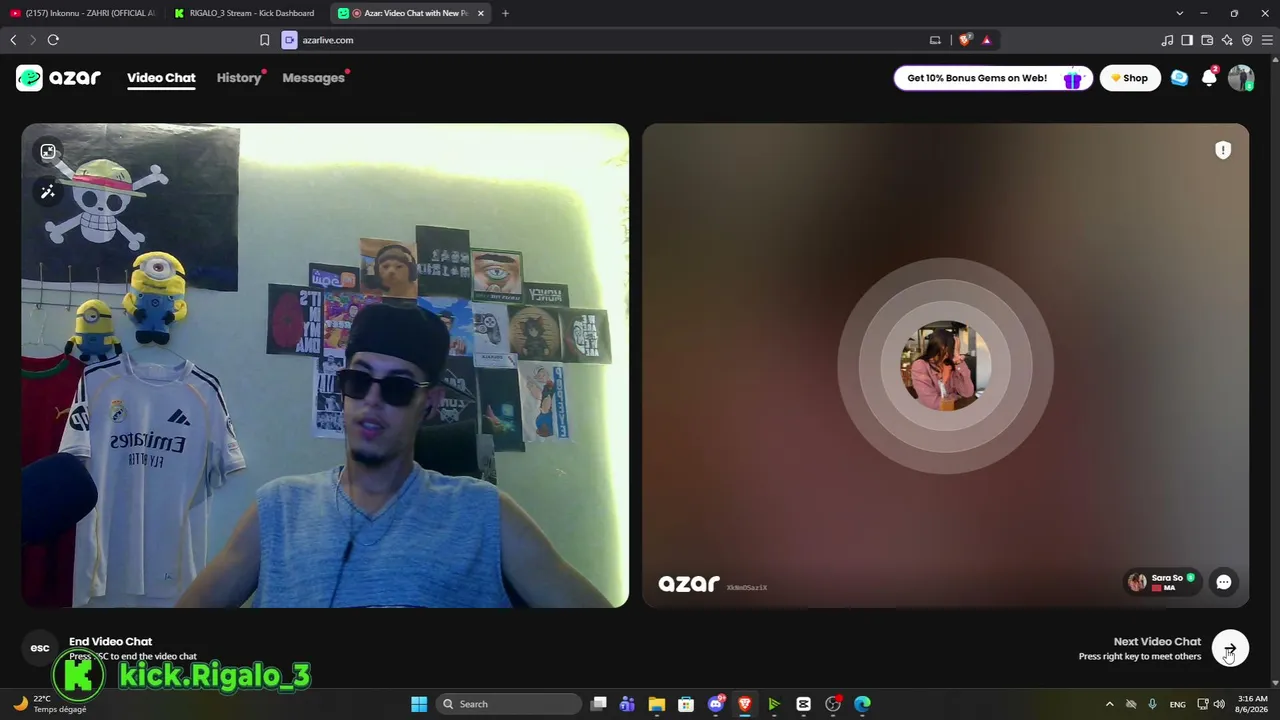Open the clock and date panel
Viewport: 1280px width, 720px height.
tap(1252, 704)
